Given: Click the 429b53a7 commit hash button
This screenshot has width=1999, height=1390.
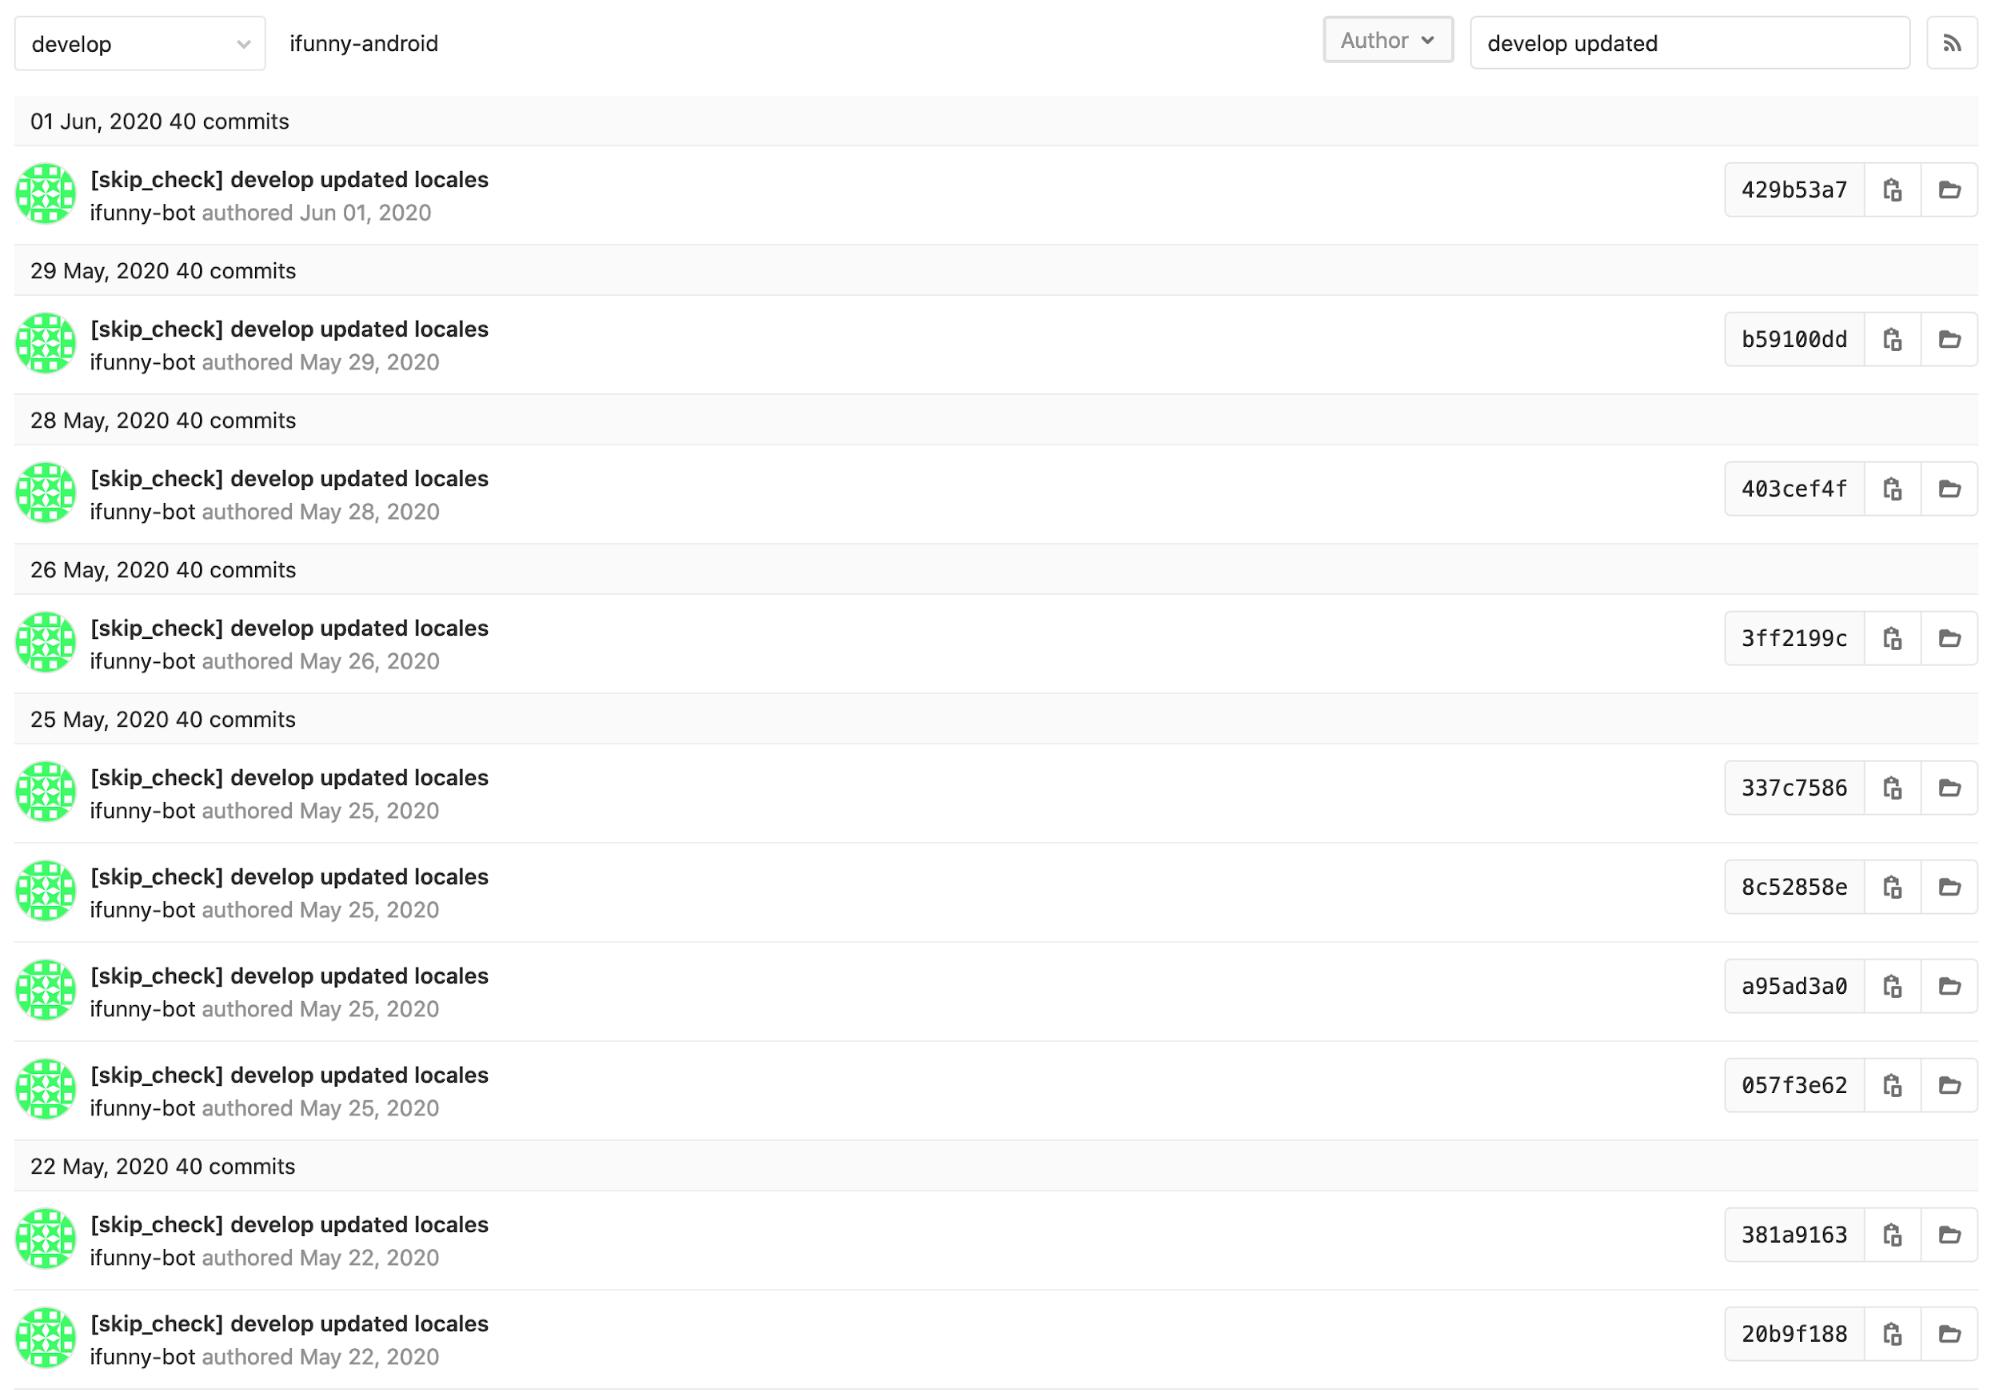Looking at the screenshot, I should tap(1794, 190).
